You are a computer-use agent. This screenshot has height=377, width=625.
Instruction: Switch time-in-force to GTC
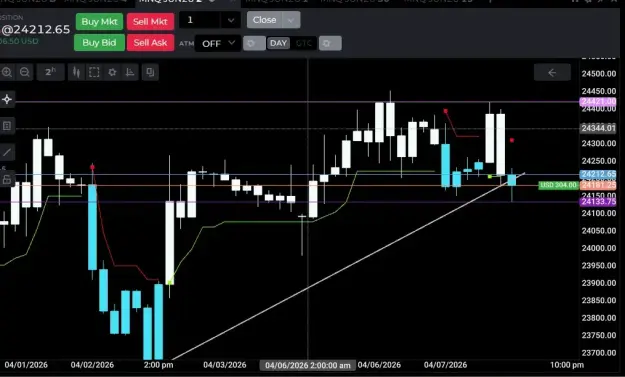(x=304, y=43)
